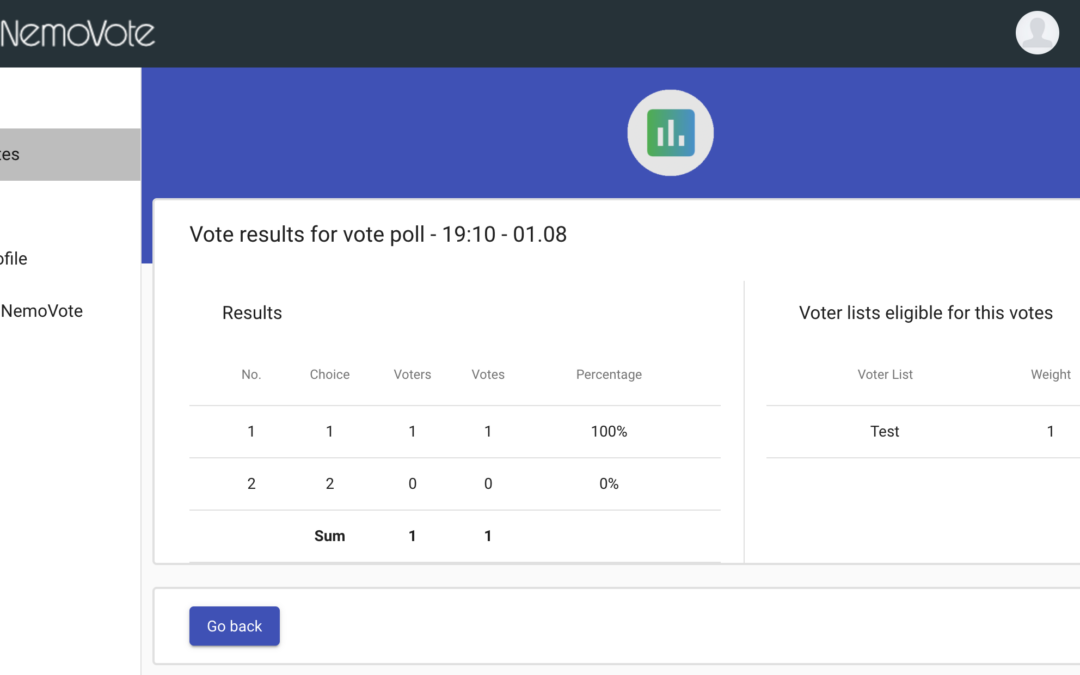Click the Choice column header
Image resolution: width=1080 pixels, height=675 pixels.
[x=330, y=375]
